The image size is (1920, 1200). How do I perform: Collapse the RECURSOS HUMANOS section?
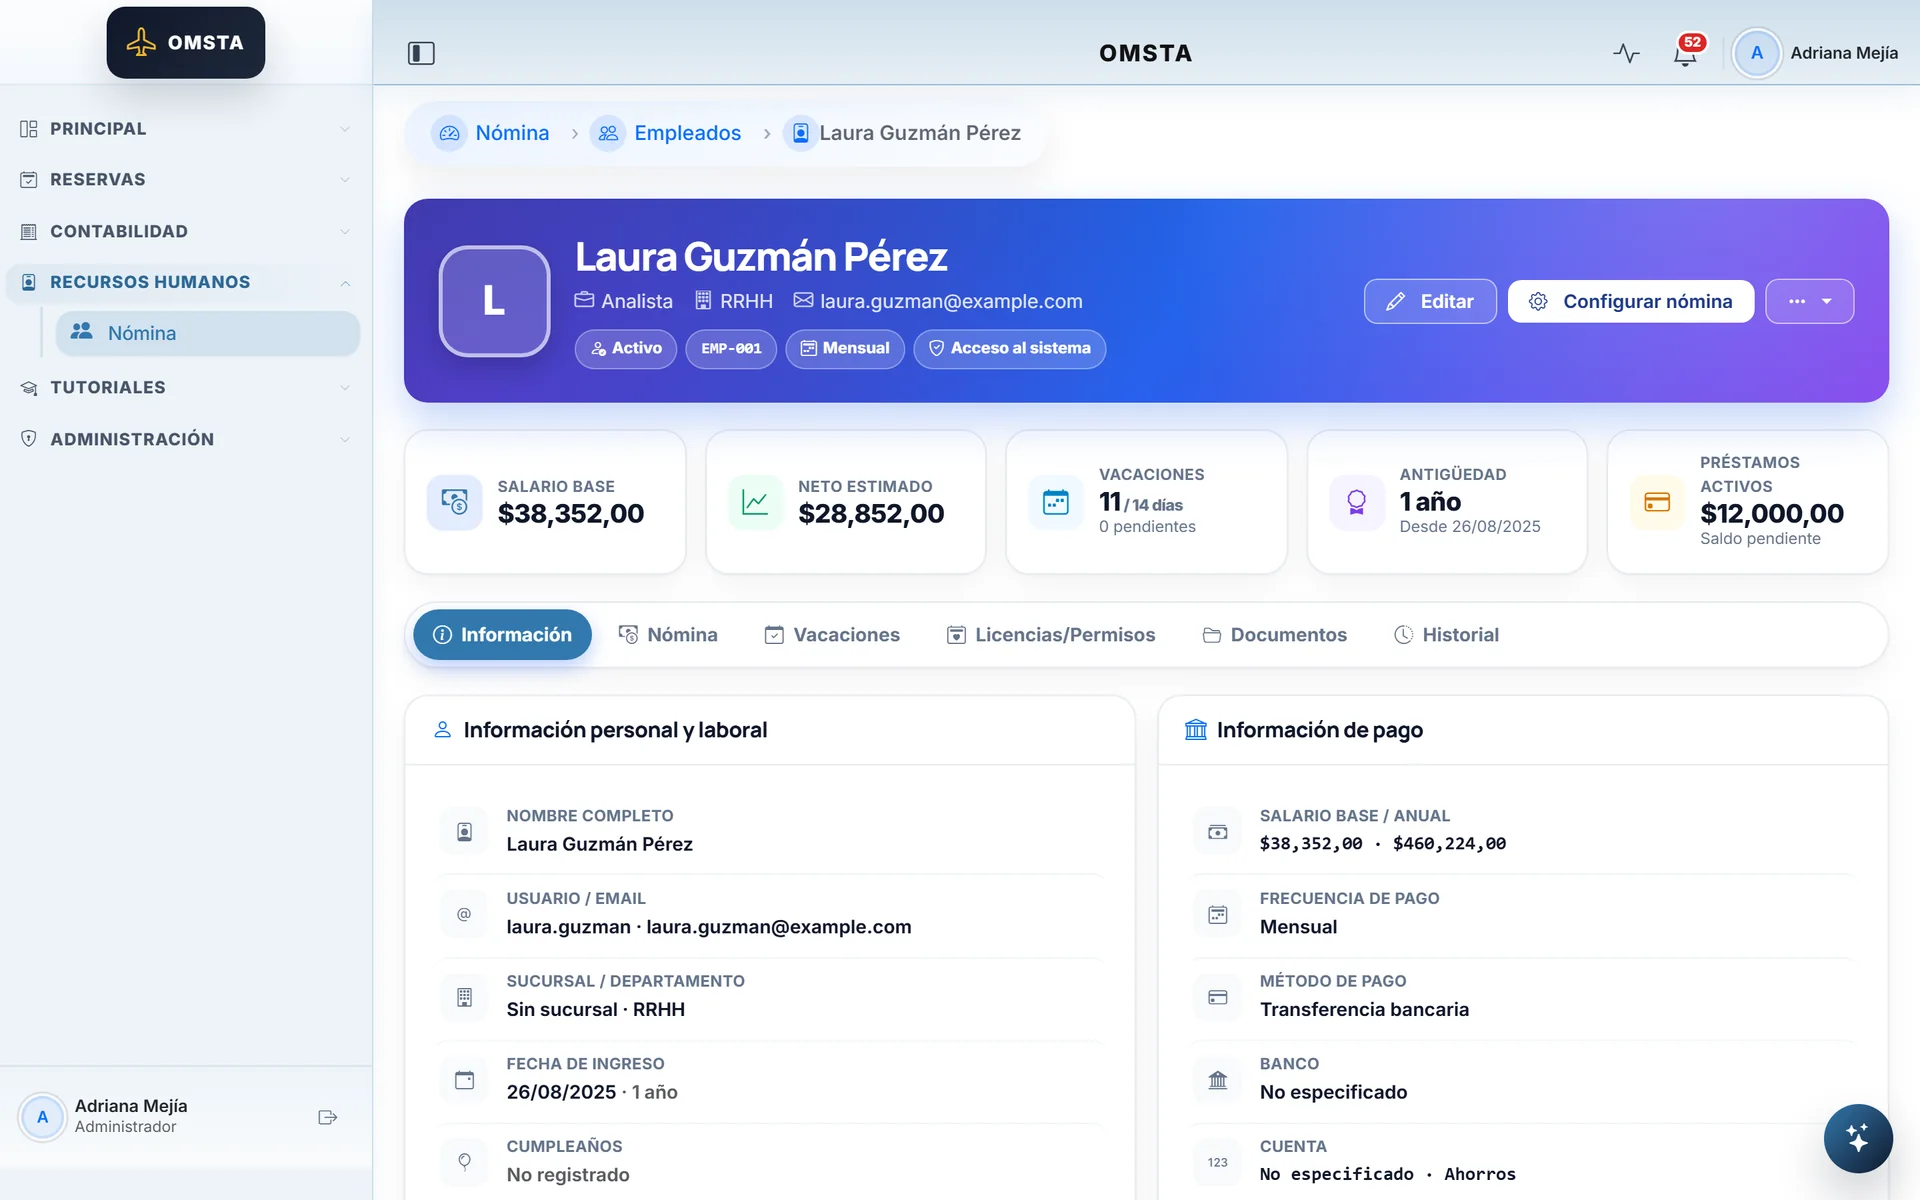tap(186, 283)
